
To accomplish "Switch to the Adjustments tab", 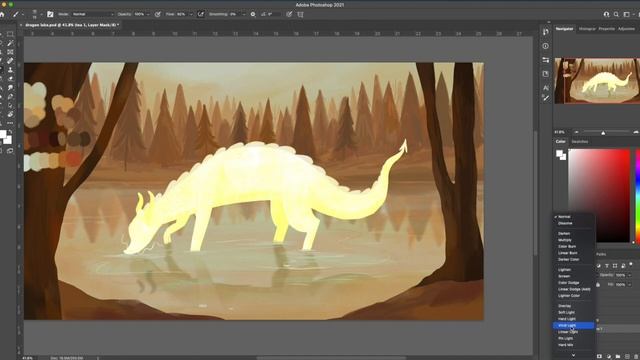I will [x=627, y=29].
